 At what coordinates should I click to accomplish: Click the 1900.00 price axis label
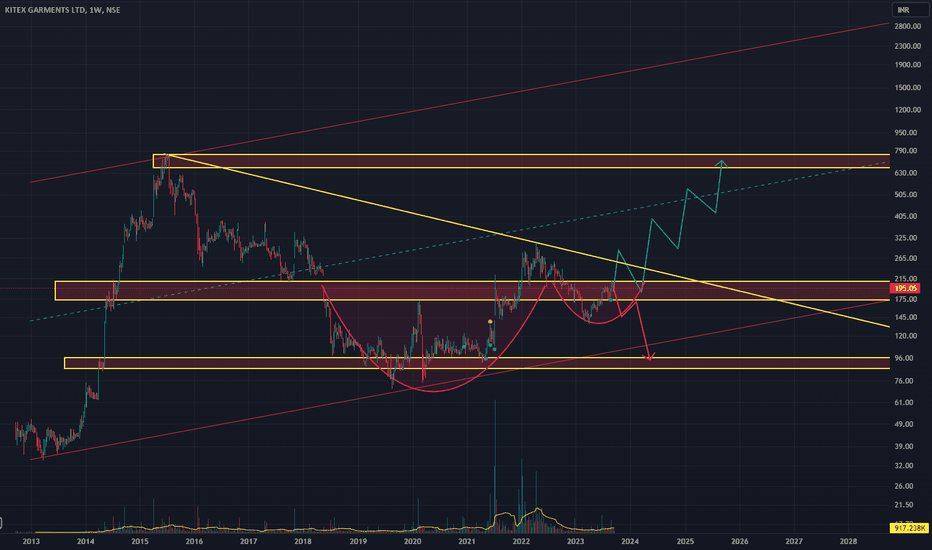[908, 65]
